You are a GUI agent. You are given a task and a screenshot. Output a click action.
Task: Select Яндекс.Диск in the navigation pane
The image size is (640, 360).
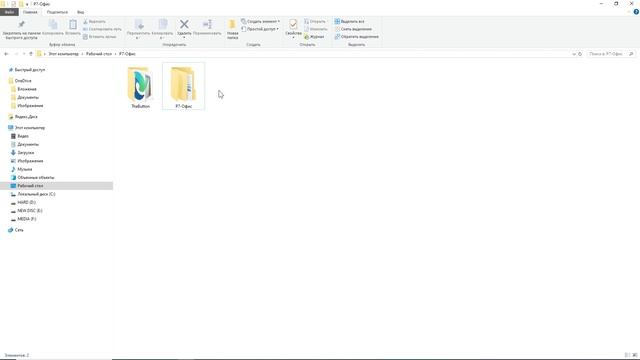[x=26, y=117]
